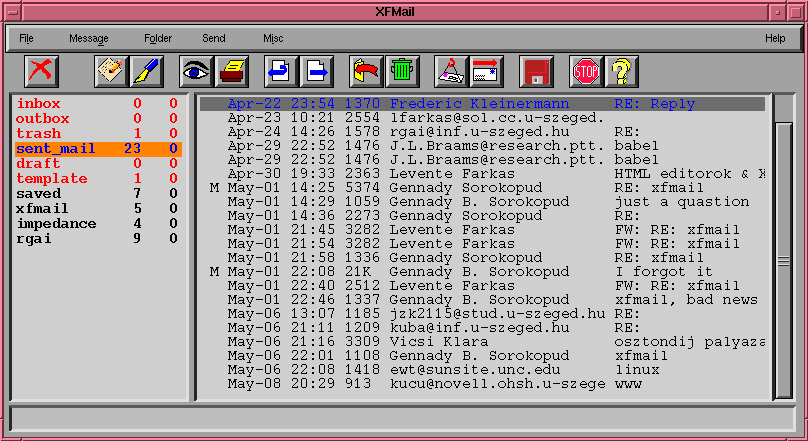The image size is (808, 441).
Task: Click the fountain pen compose icon
Action: (x=147, y=71)
